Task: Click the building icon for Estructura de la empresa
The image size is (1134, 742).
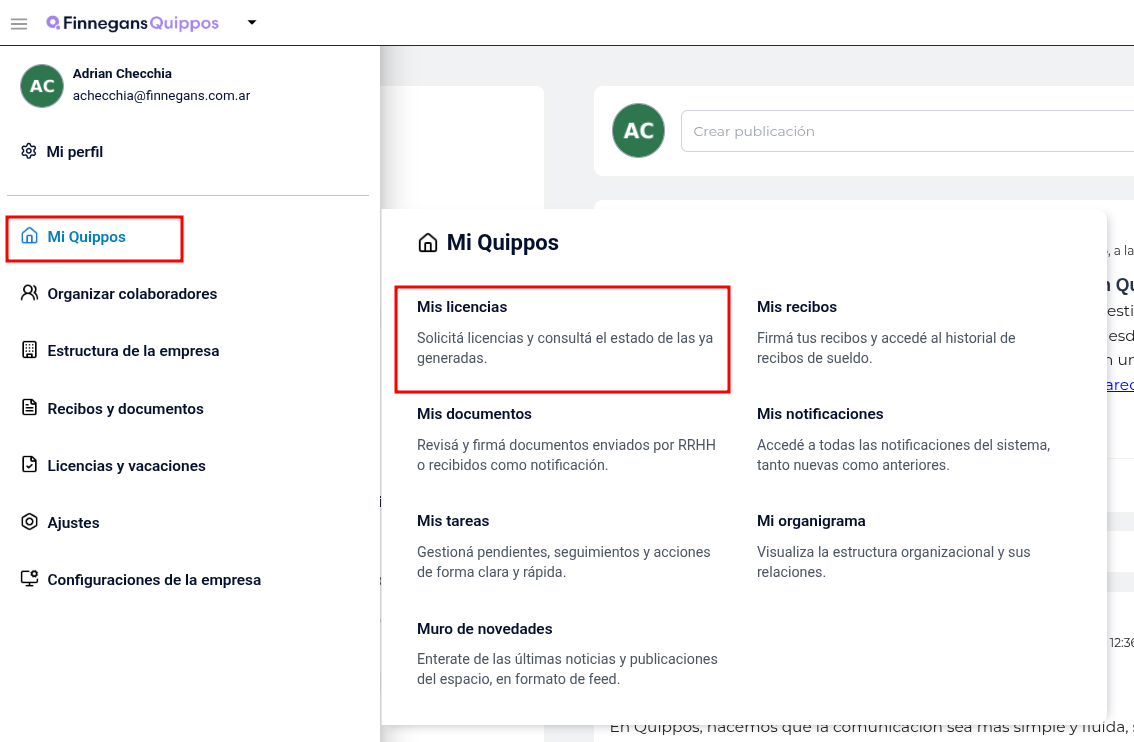Action: (x=29, y=350)
